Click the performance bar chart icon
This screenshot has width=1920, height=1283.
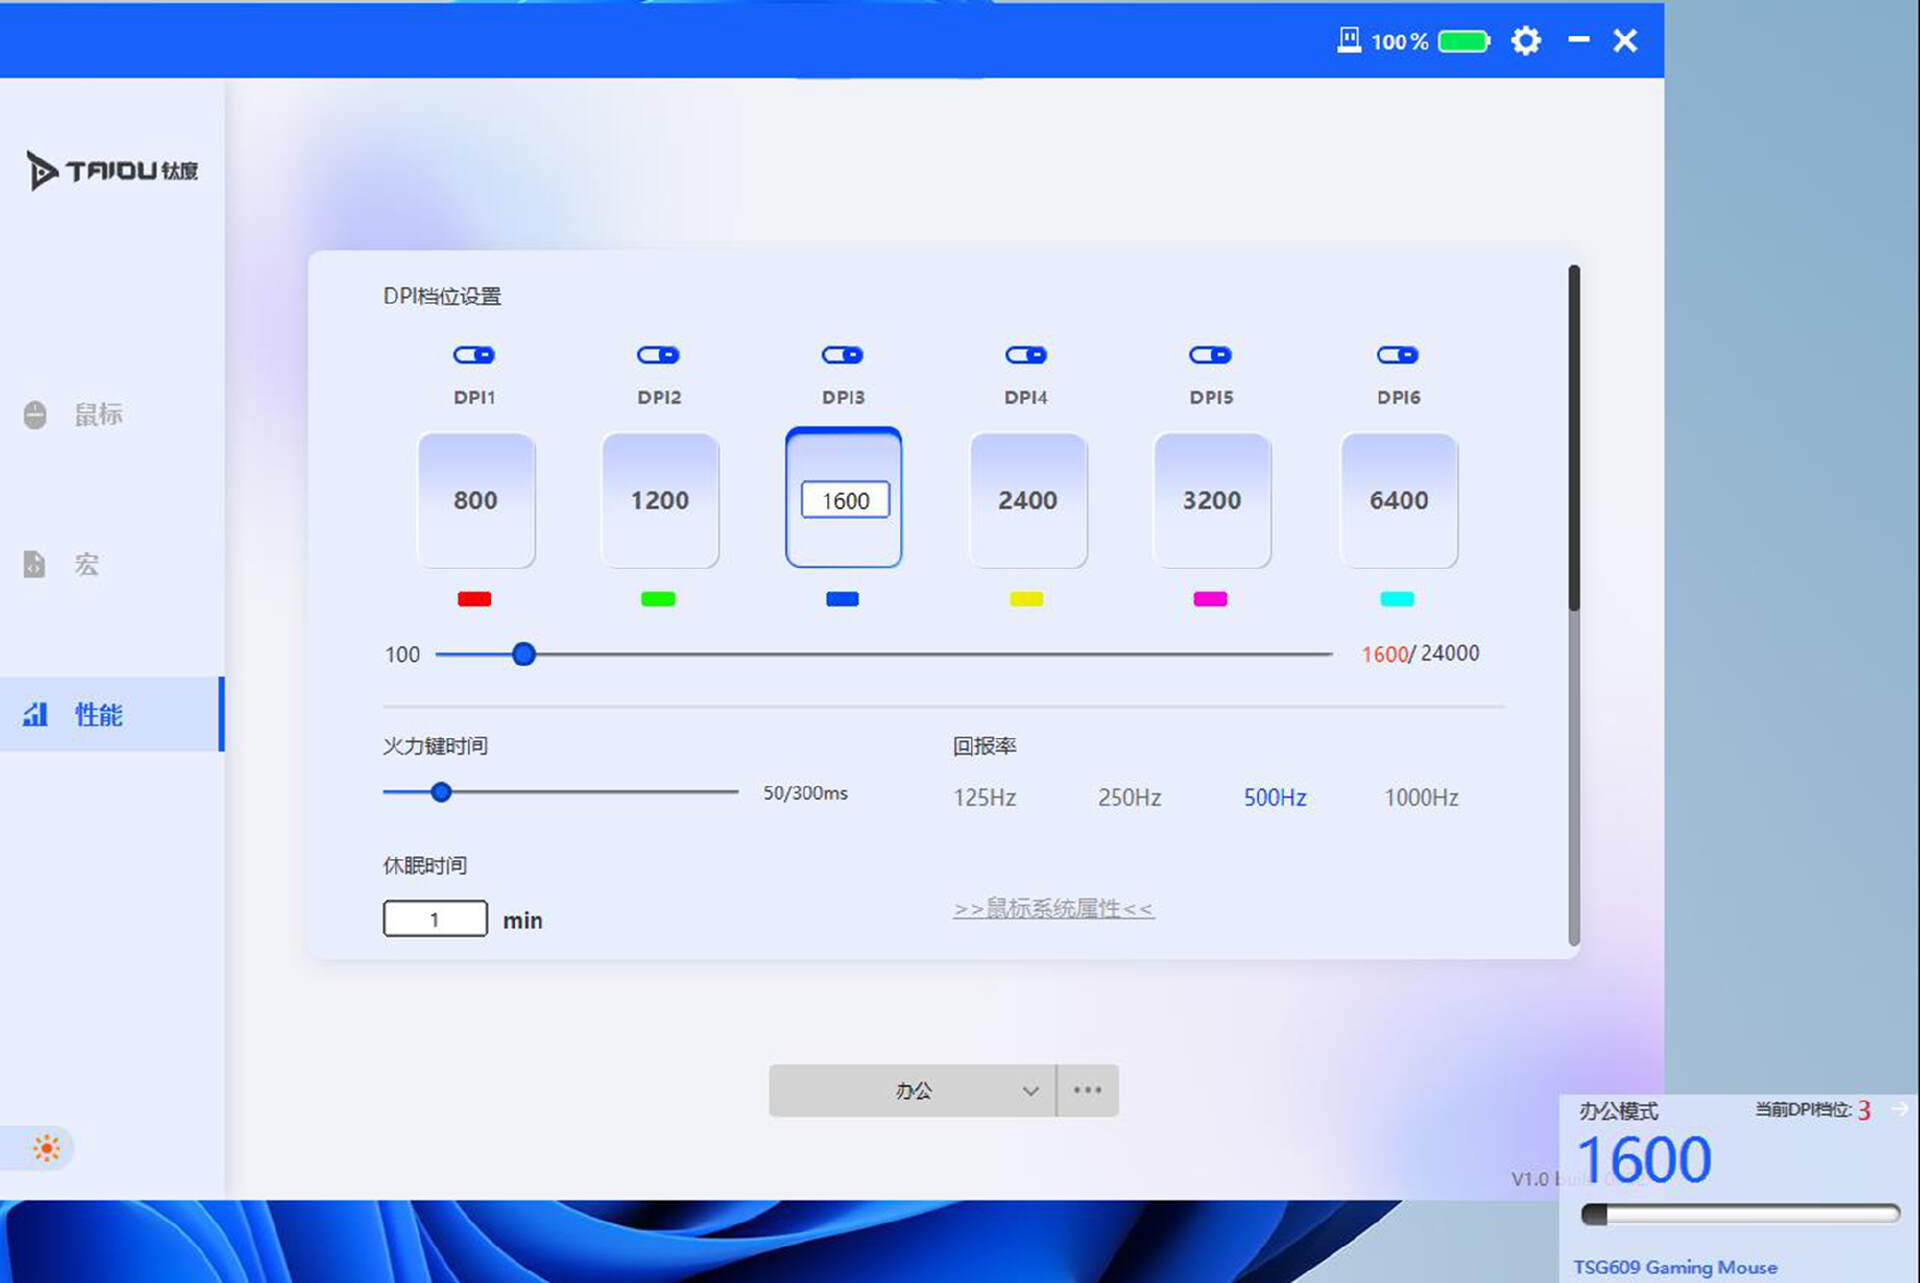(36, 714)
